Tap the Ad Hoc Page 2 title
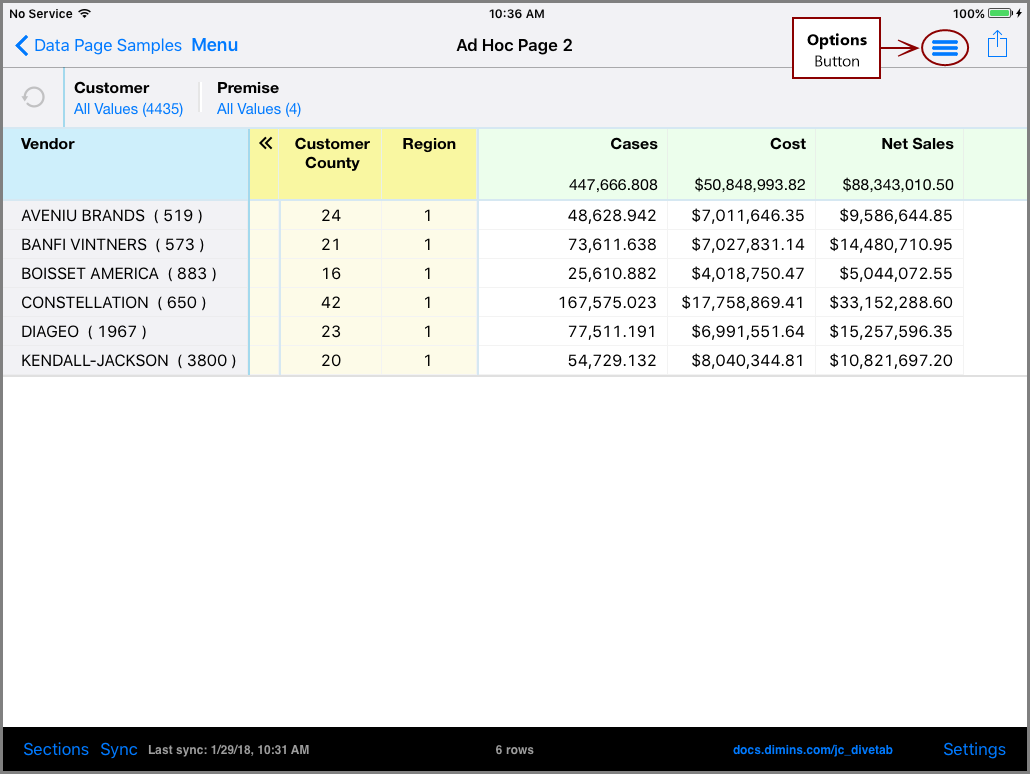Image resolution: width=1030 pixels, height=774 pixels. pos(514,45)
